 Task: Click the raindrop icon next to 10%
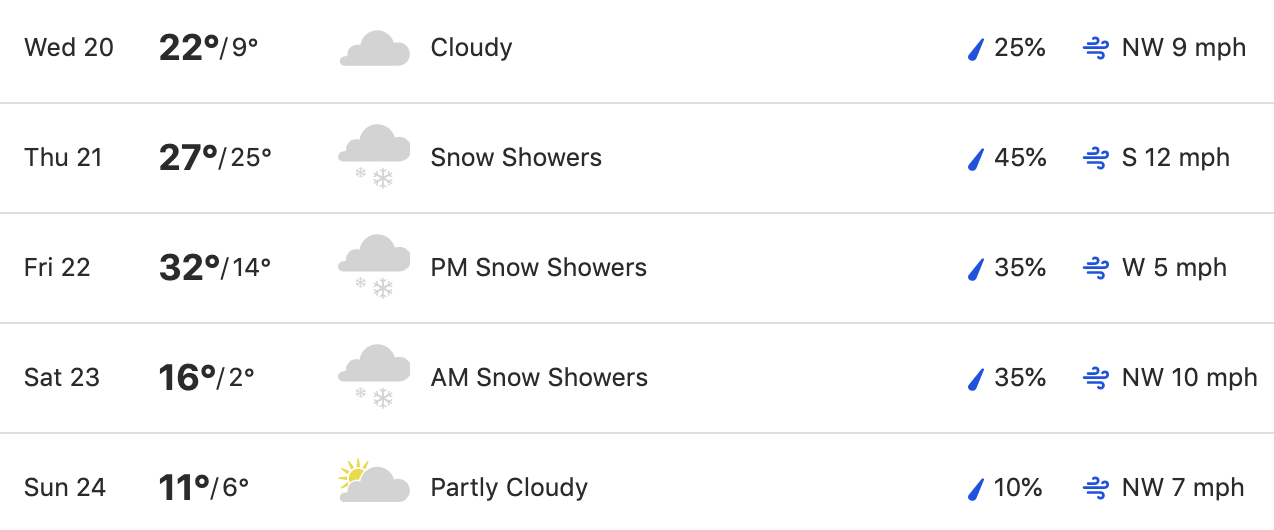point(976,488)
